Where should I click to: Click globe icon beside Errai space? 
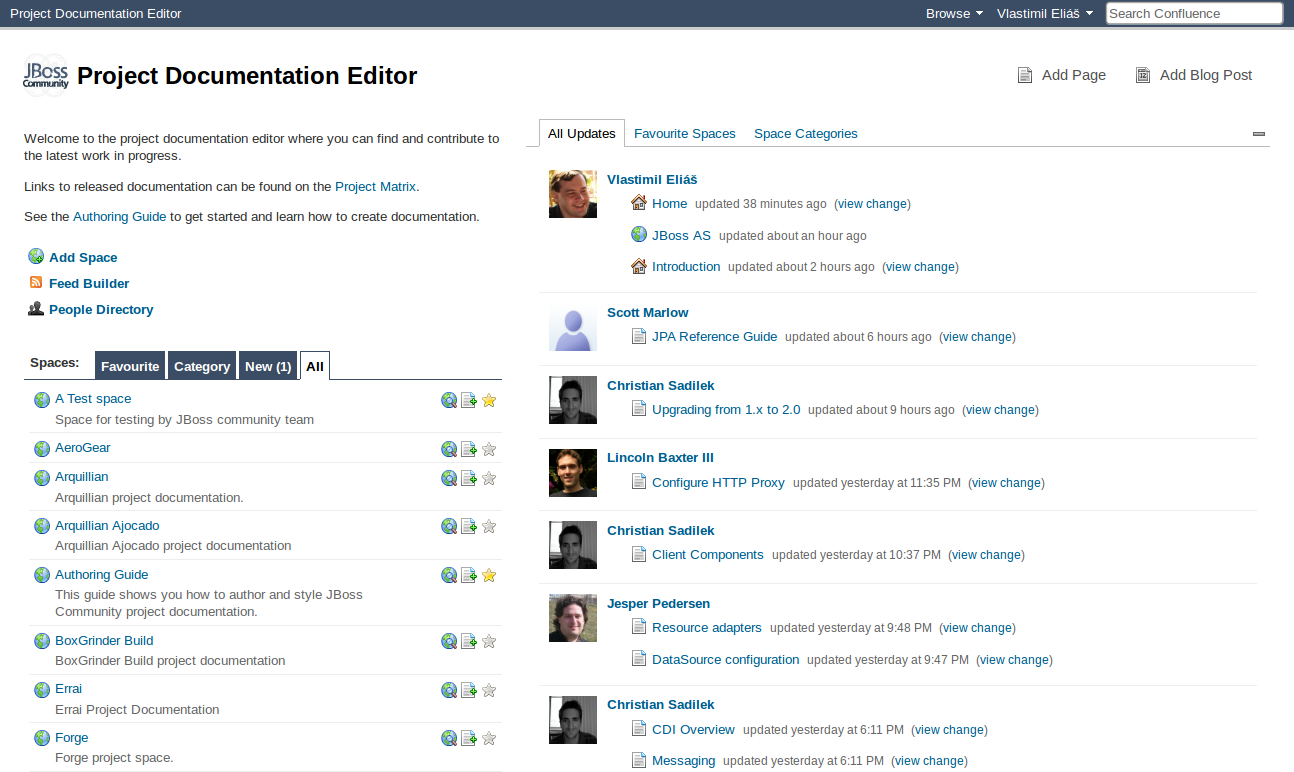click(42, 690)
